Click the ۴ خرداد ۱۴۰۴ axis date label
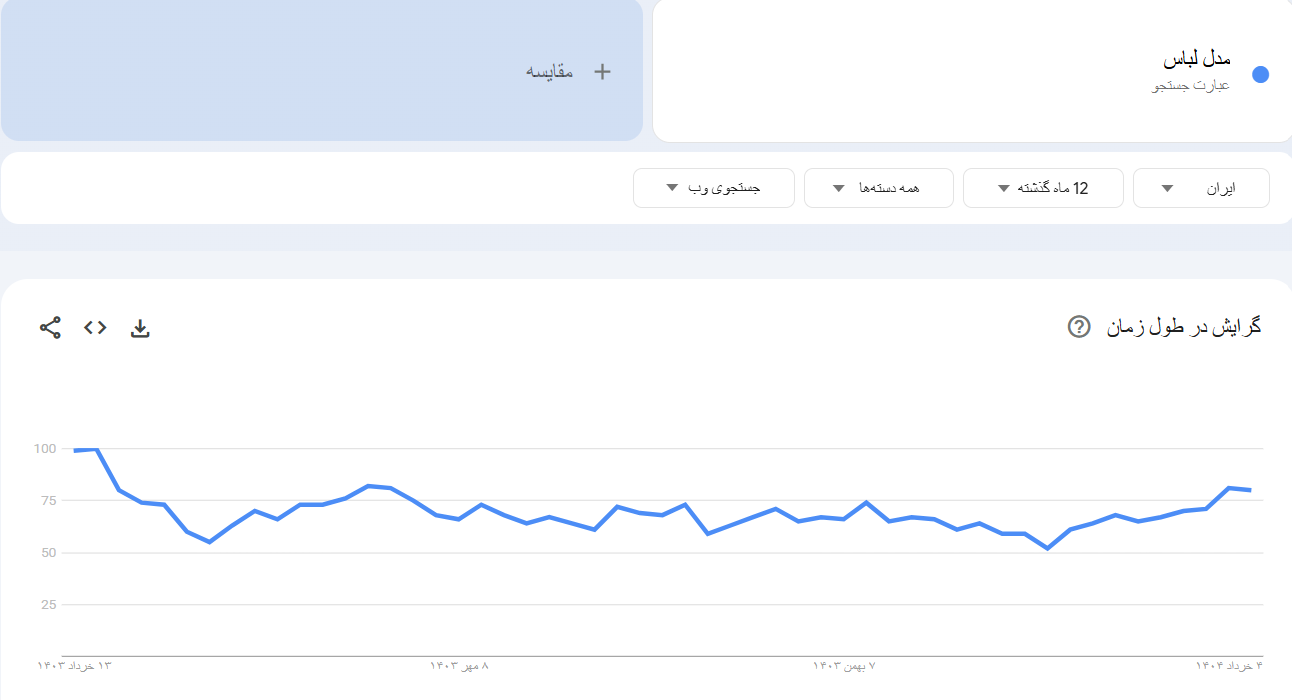This screenshot has width=1292, height=700. point(1230,666)
